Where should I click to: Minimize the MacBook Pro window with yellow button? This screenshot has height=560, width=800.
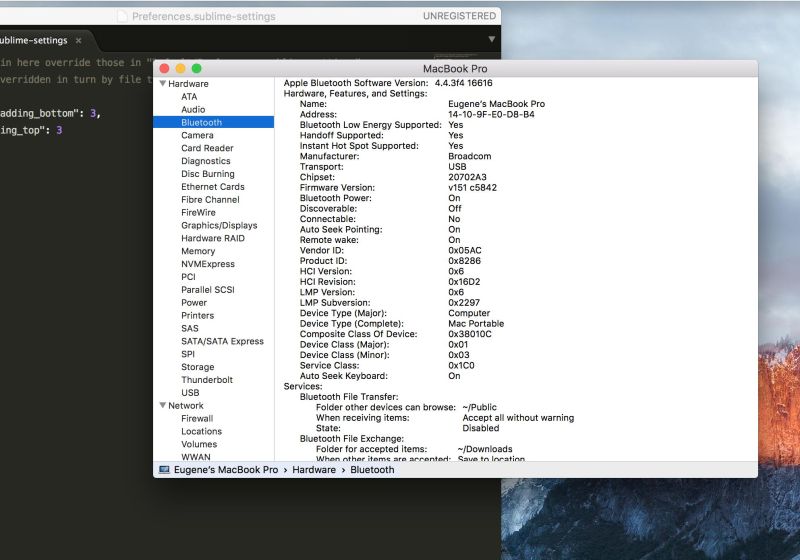tap(180, 68)
